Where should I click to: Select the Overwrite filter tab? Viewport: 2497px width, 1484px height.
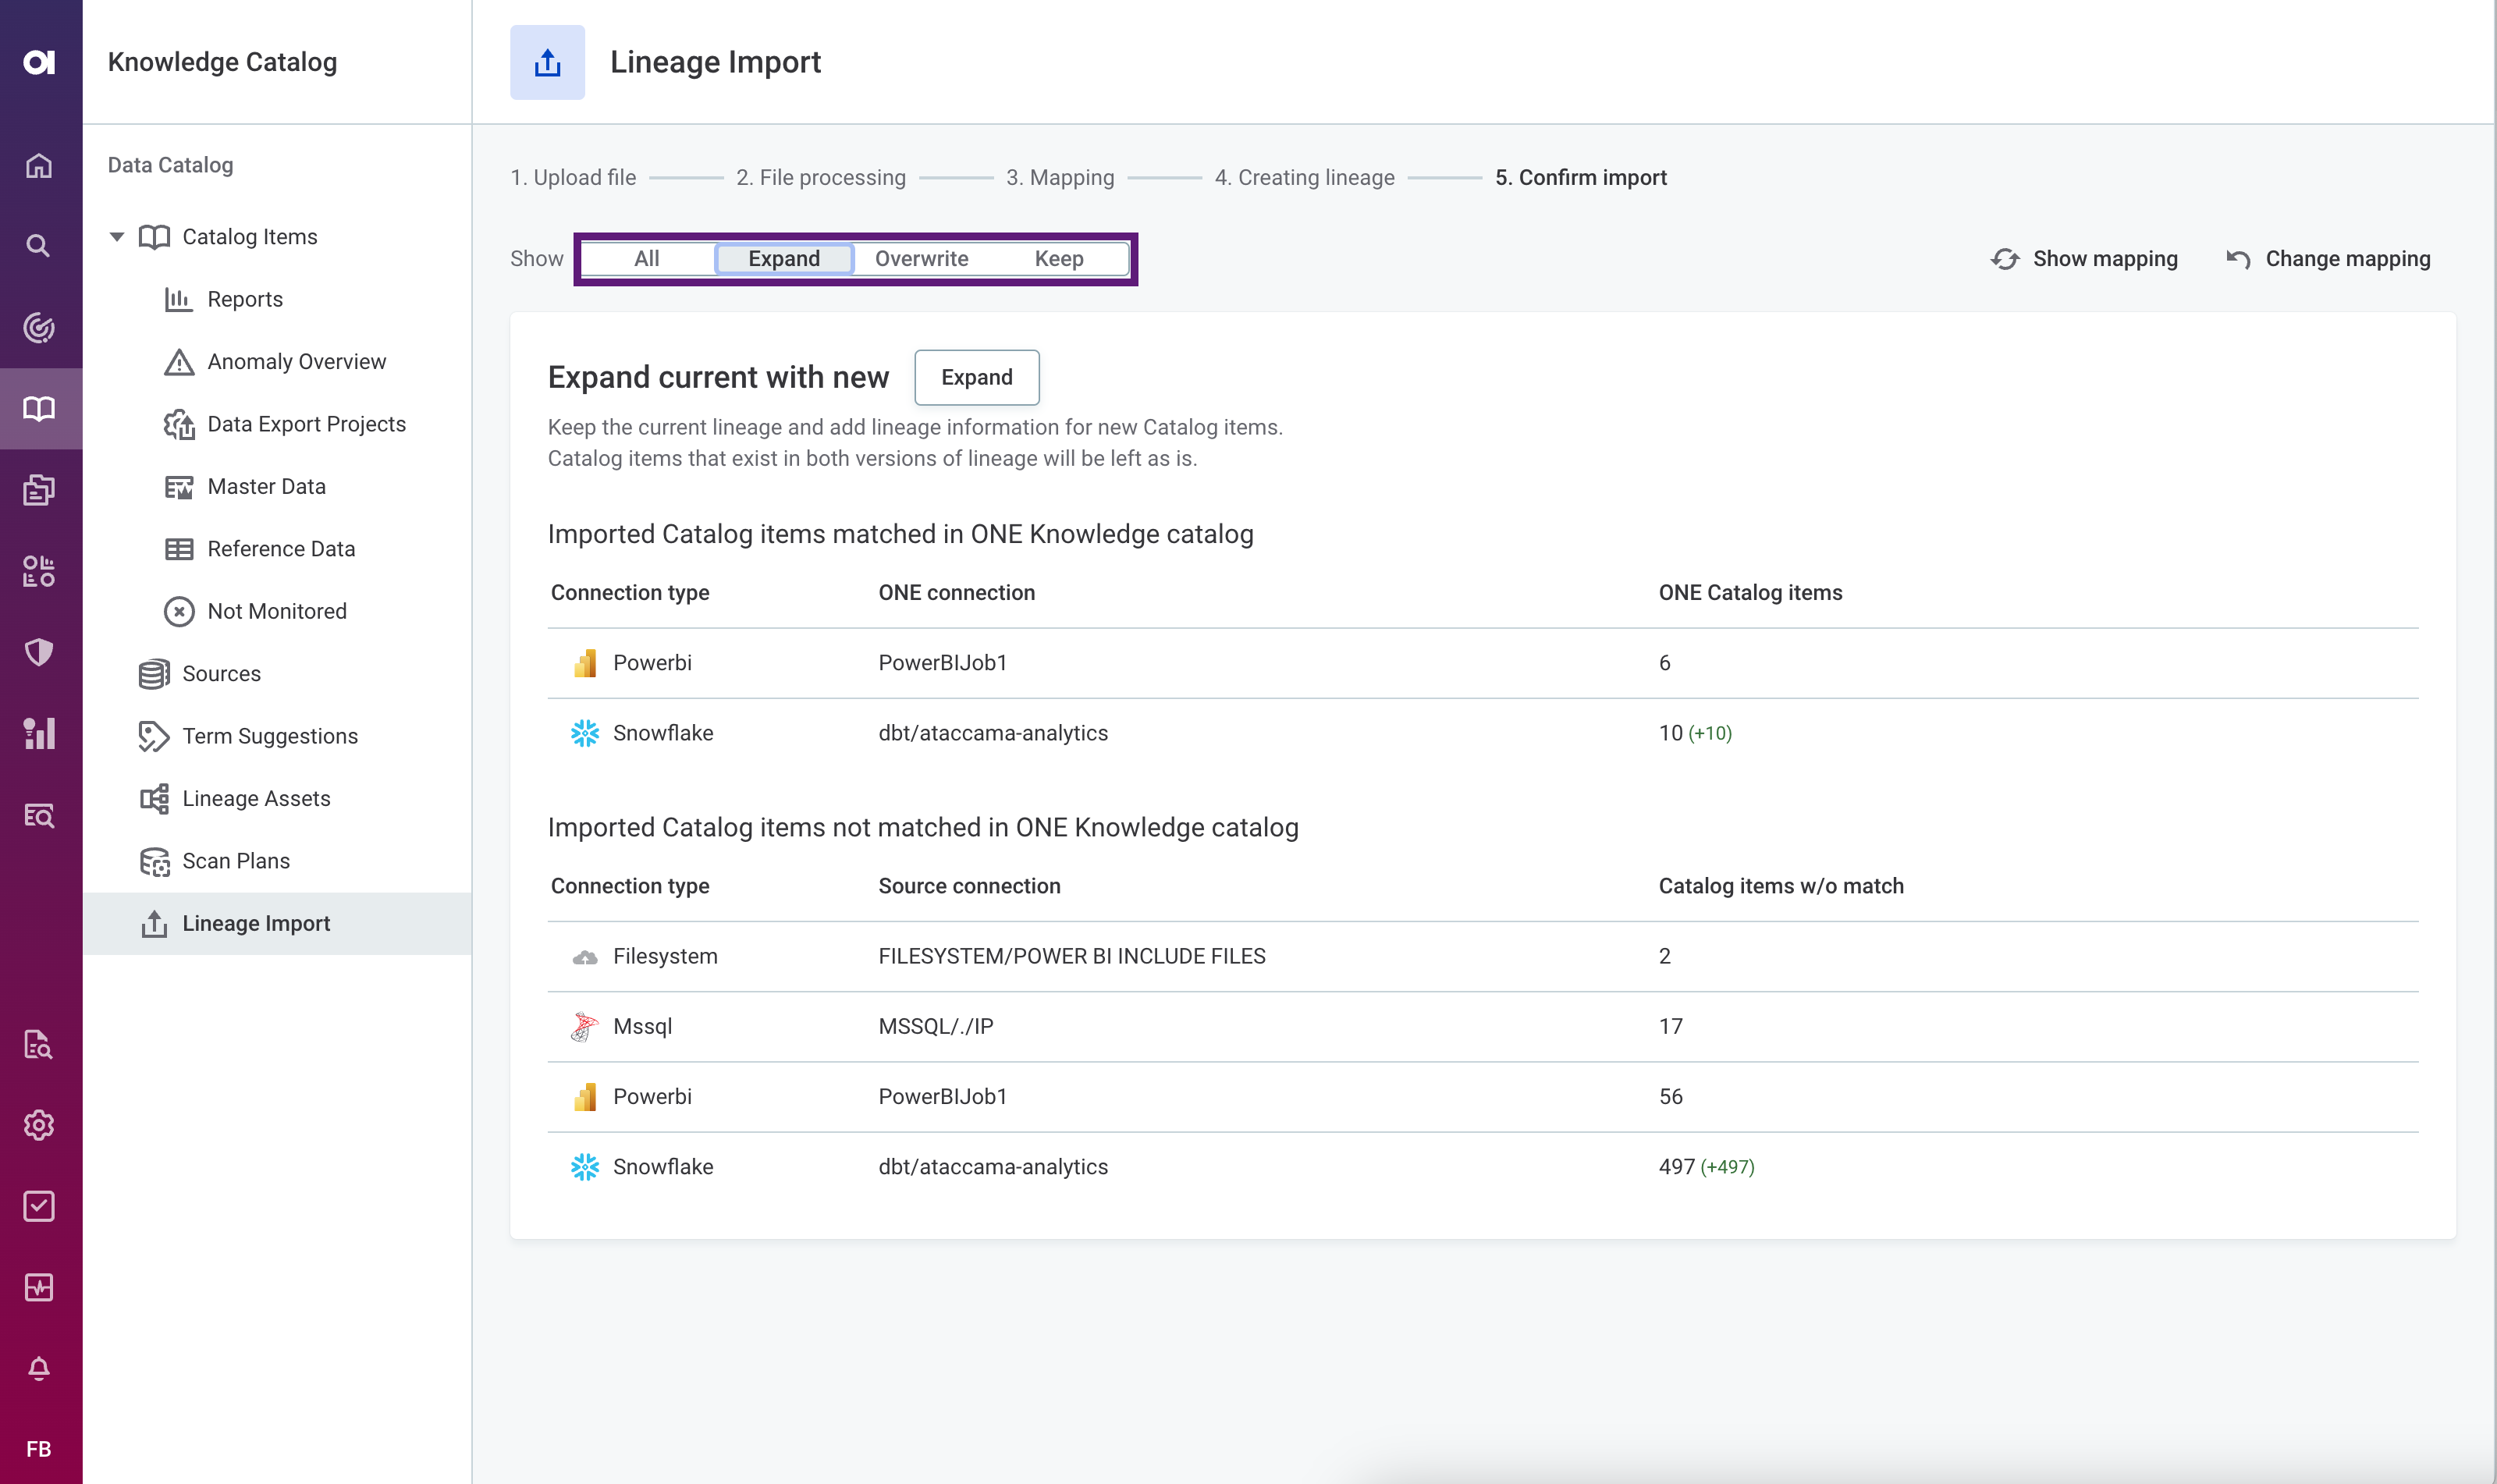click(x=920, y=258)
